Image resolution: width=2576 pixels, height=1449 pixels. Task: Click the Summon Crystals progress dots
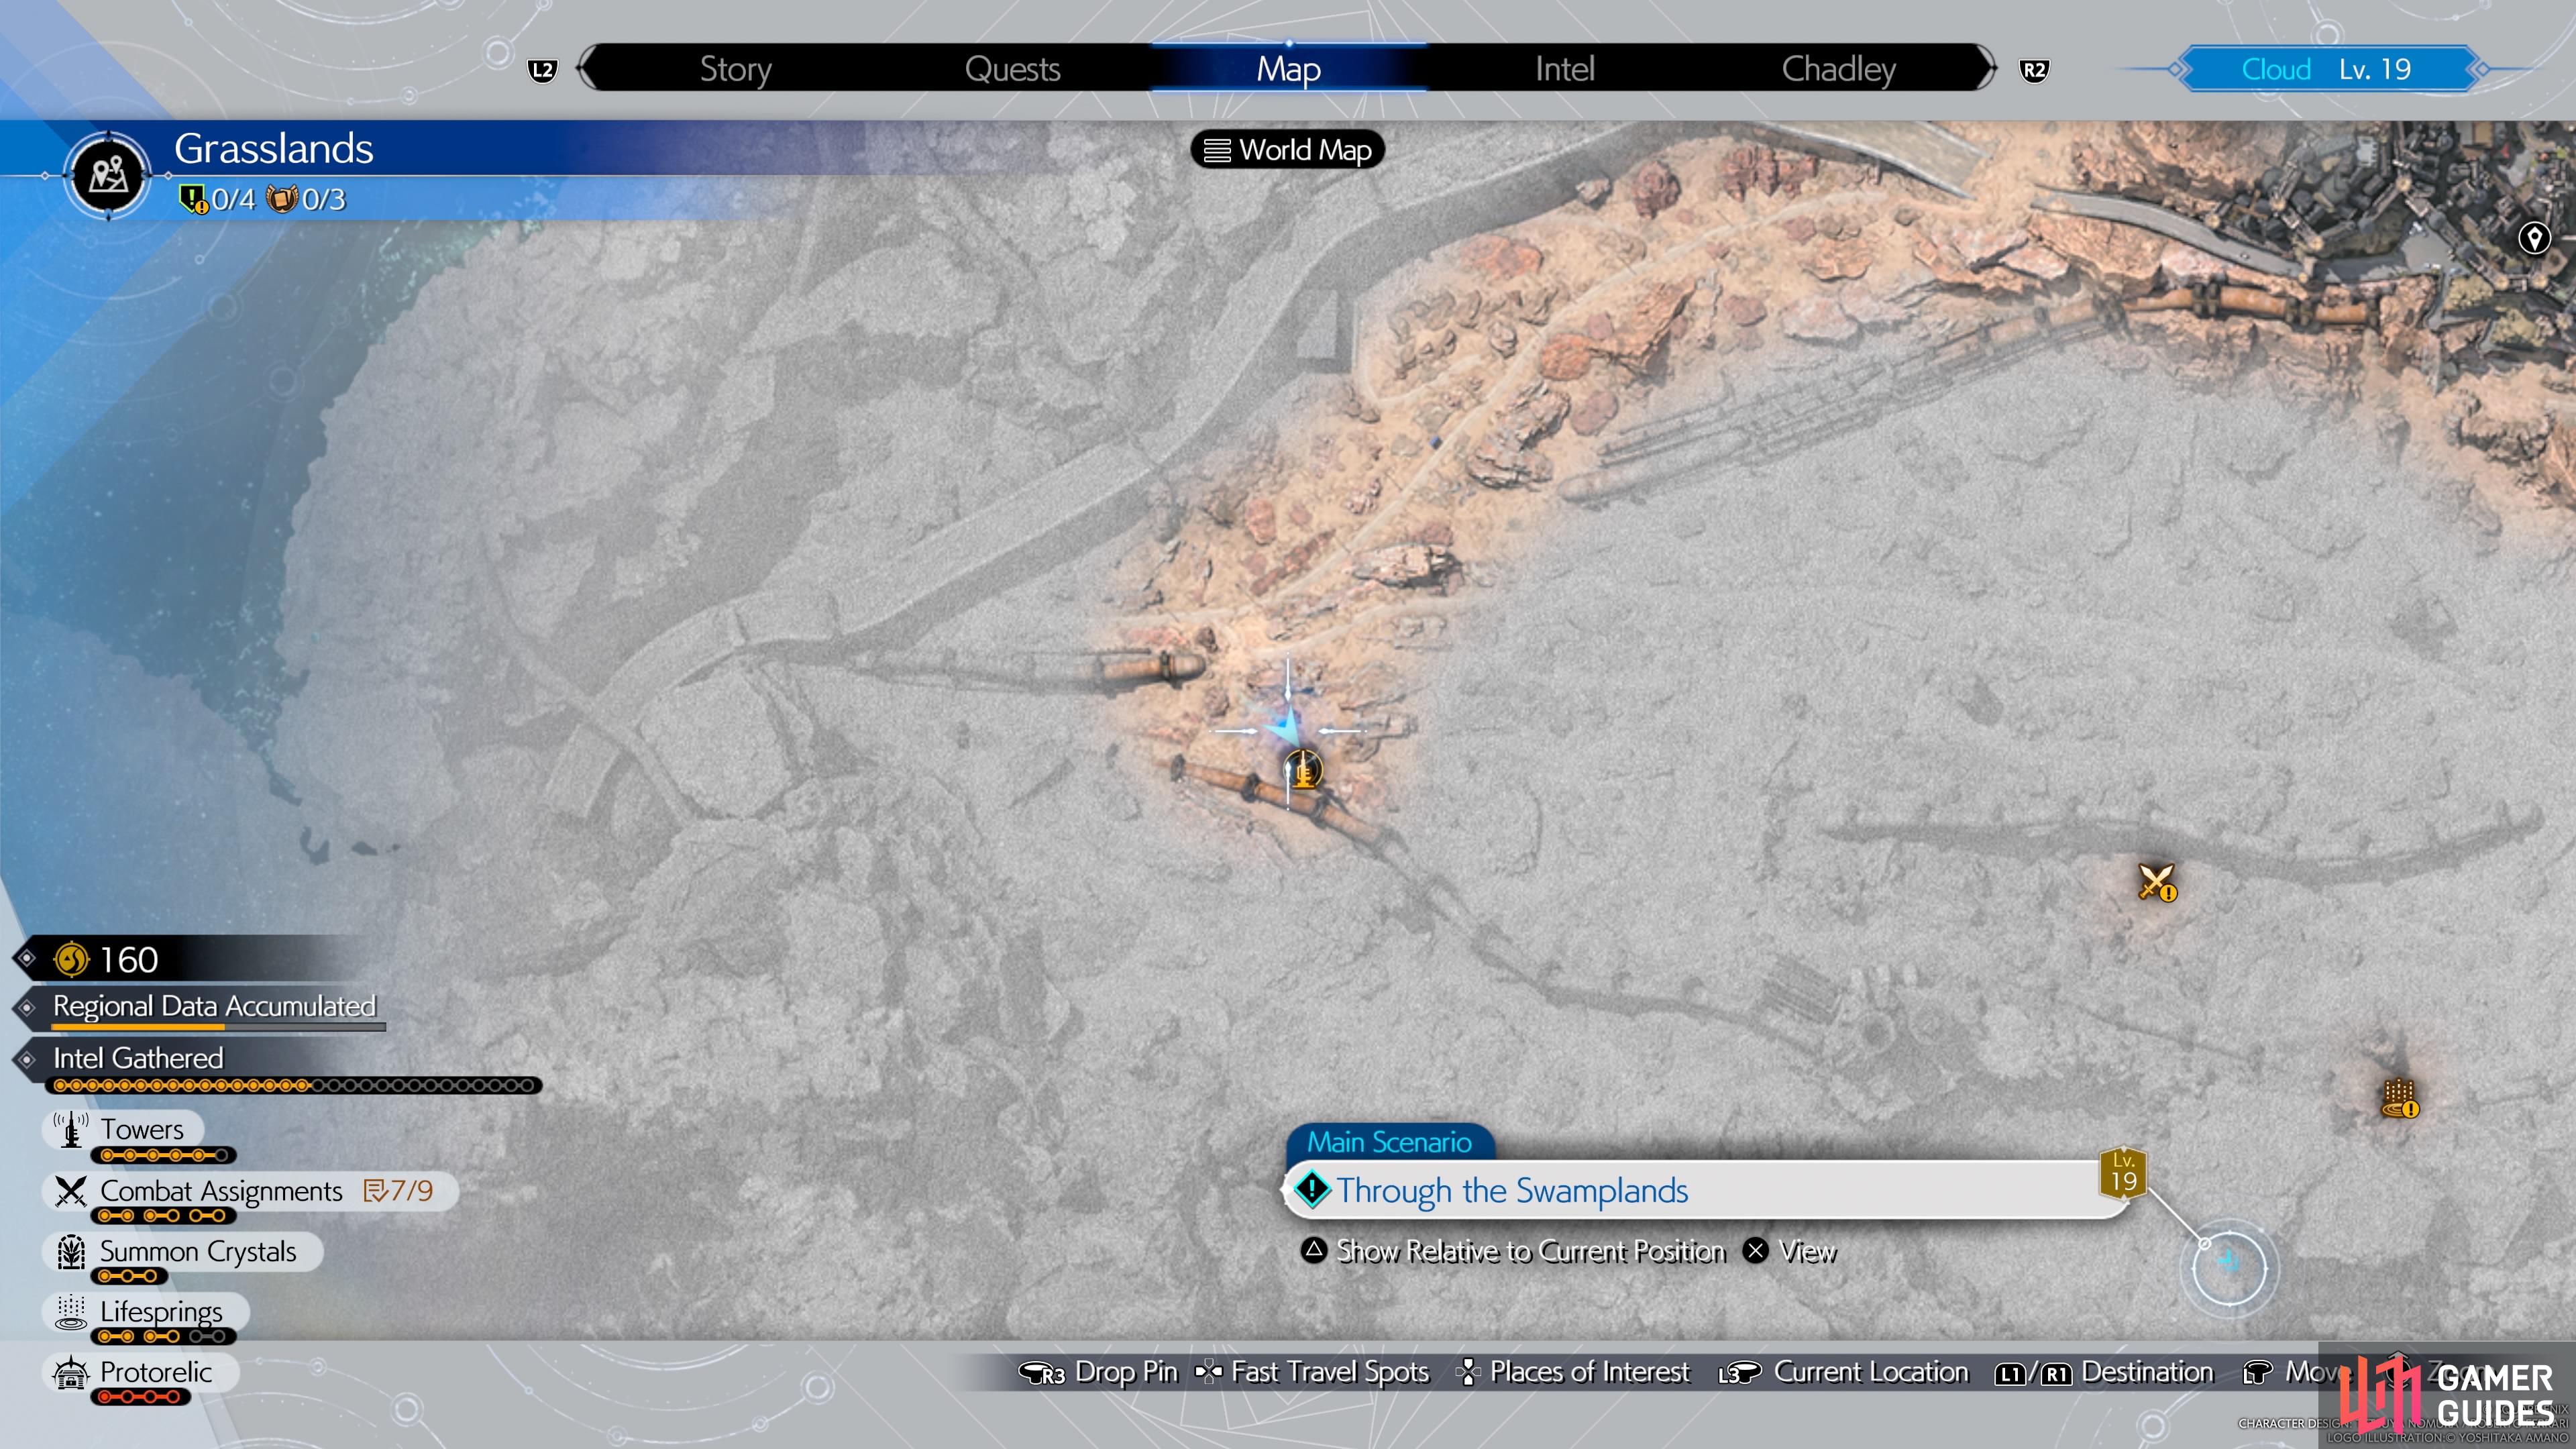[x=129, y=1277]
